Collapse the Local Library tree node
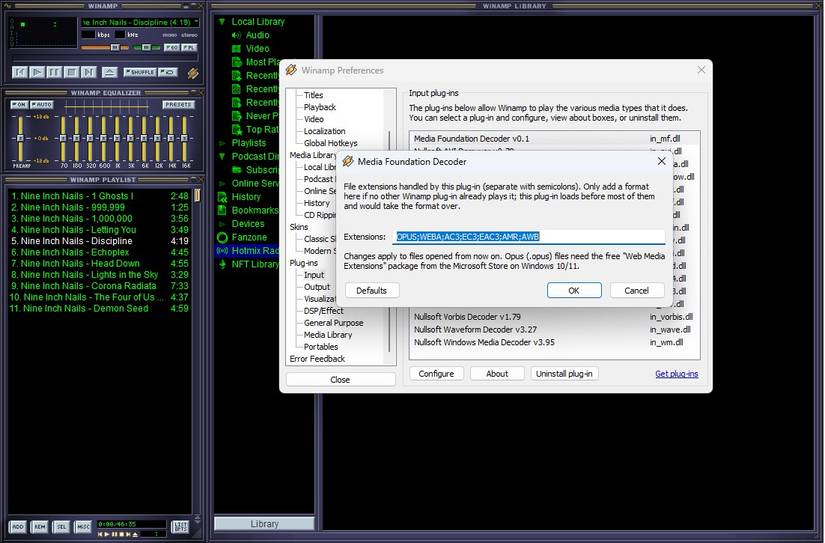The height and width of the screenshot is (543, 825). click(x=222, y=22)
